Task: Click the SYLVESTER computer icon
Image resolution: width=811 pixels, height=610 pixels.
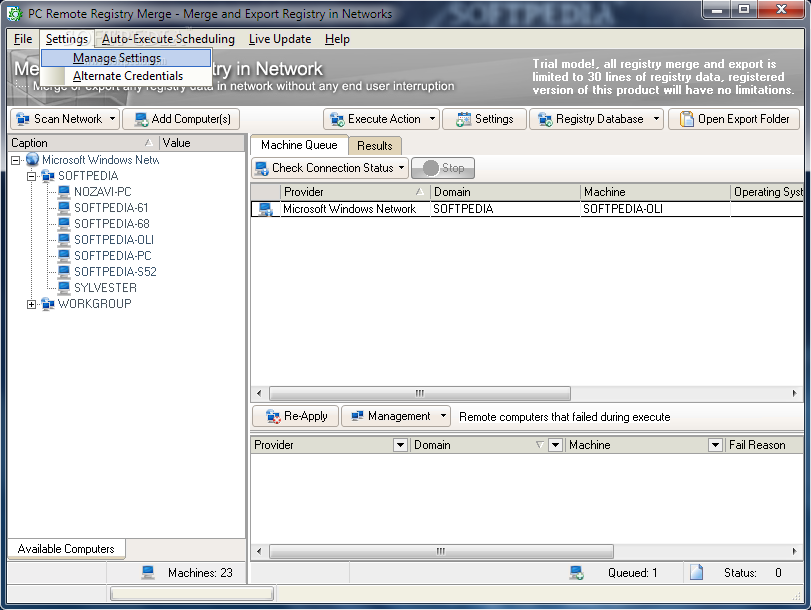Action: [x=64, y=288]
